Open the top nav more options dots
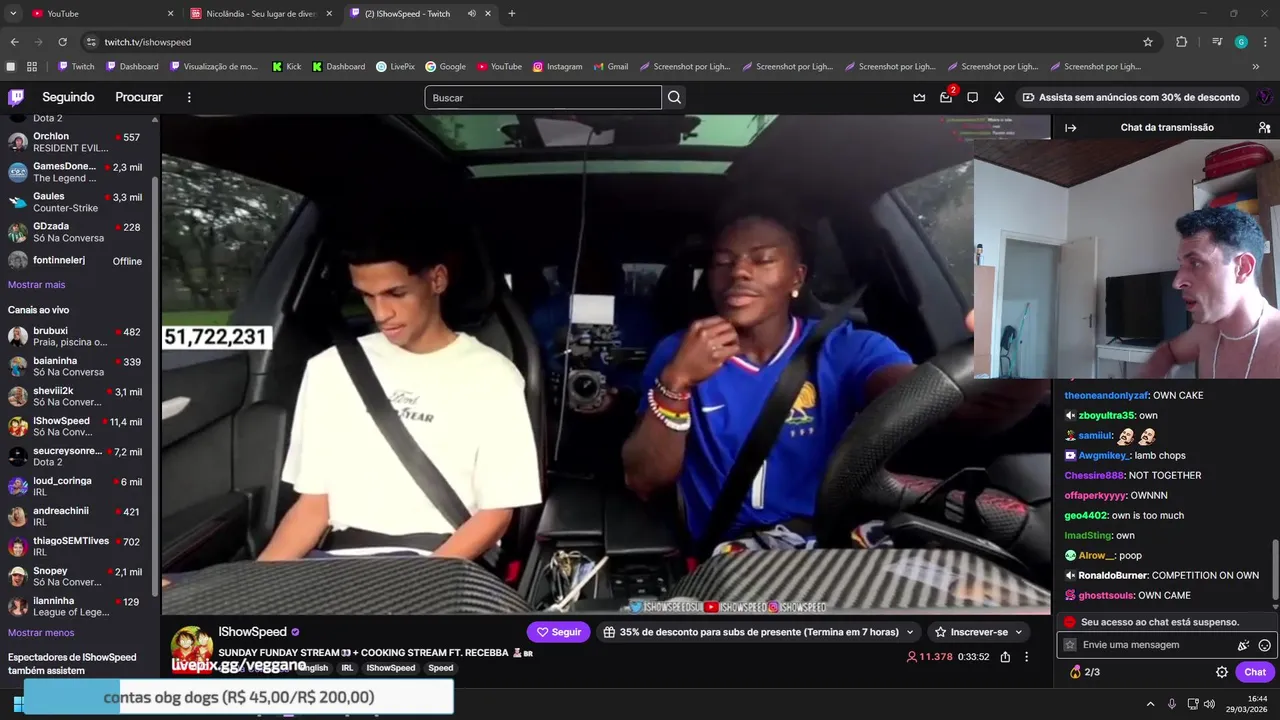The height and width of the screenshot is (720, 1280). pos(189,97)
